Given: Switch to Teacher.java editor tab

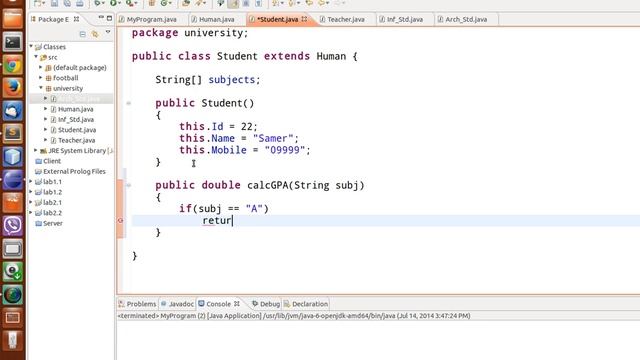Looking at the screenshot, I should point(346,19).
